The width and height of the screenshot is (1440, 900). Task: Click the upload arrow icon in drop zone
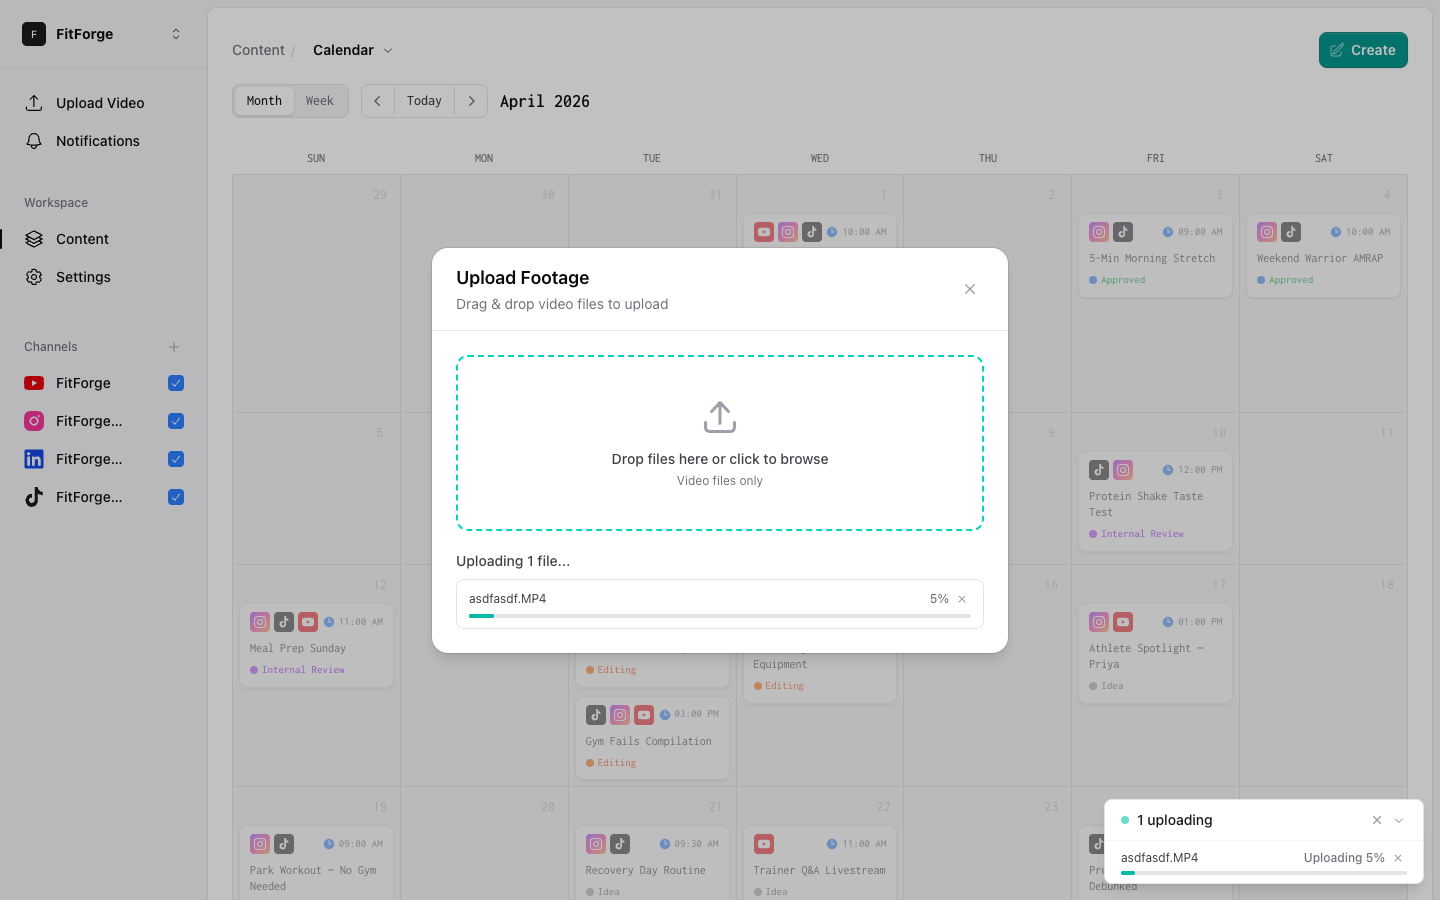(720, 418)
